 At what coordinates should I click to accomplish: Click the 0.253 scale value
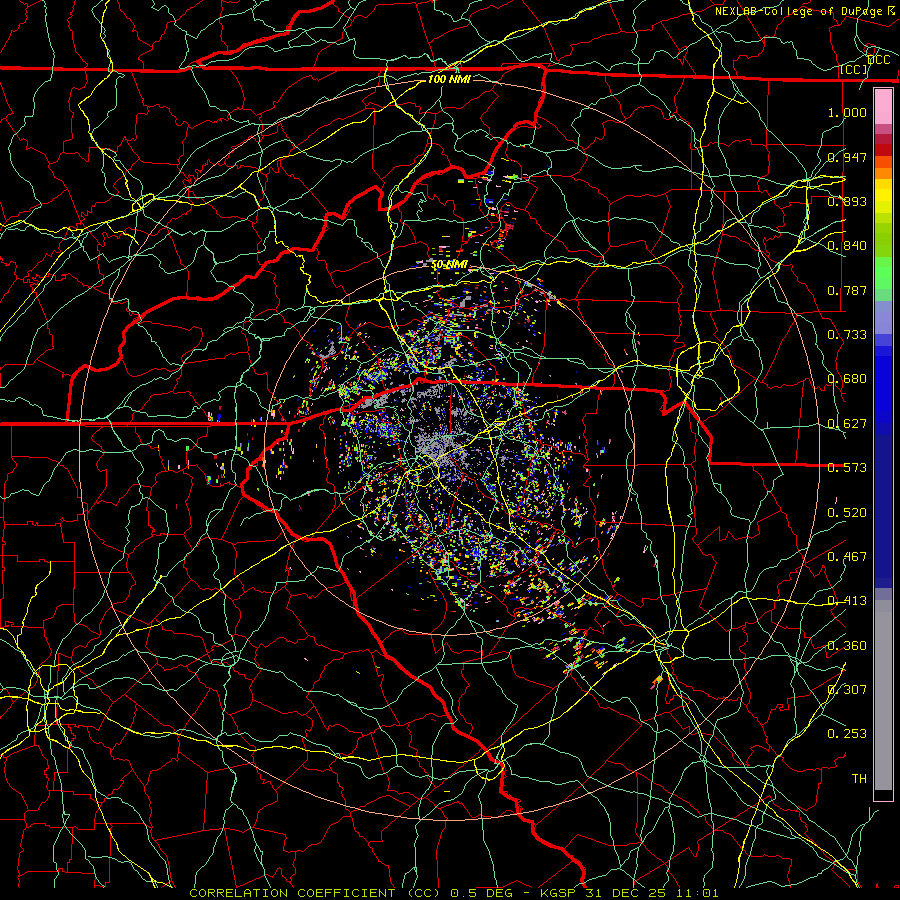pos(847,734)
